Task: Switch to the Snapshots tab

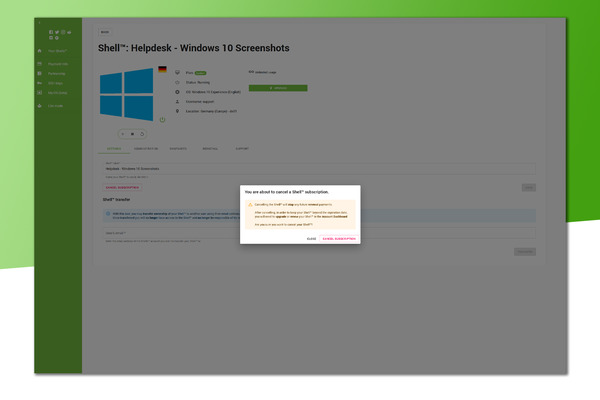Action: pos(177,148)
